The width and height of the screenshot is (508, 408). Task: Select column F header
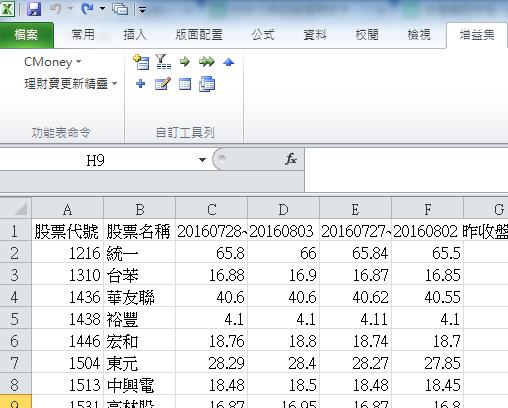click(x=428, y=209)
